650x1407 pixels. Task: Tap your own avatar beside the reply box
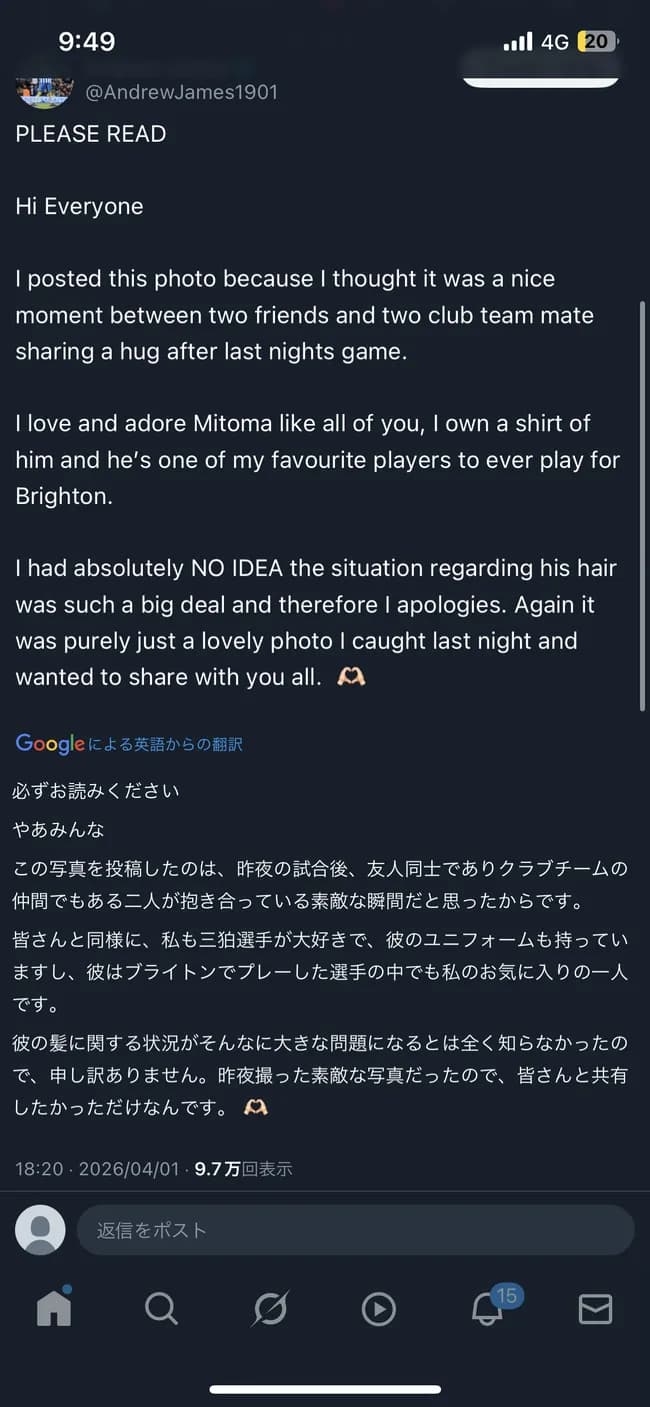click(40, 1230)
